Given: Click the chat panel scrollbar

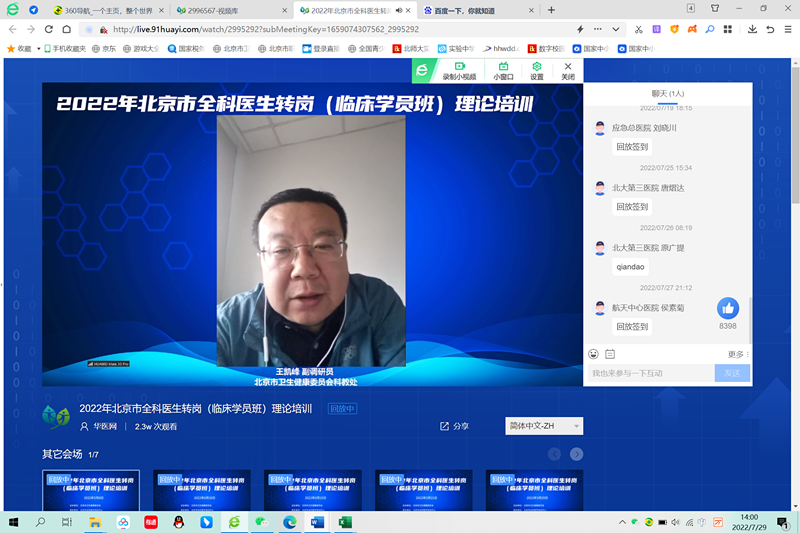Looking at the screenshot, I should coord(750,321).
